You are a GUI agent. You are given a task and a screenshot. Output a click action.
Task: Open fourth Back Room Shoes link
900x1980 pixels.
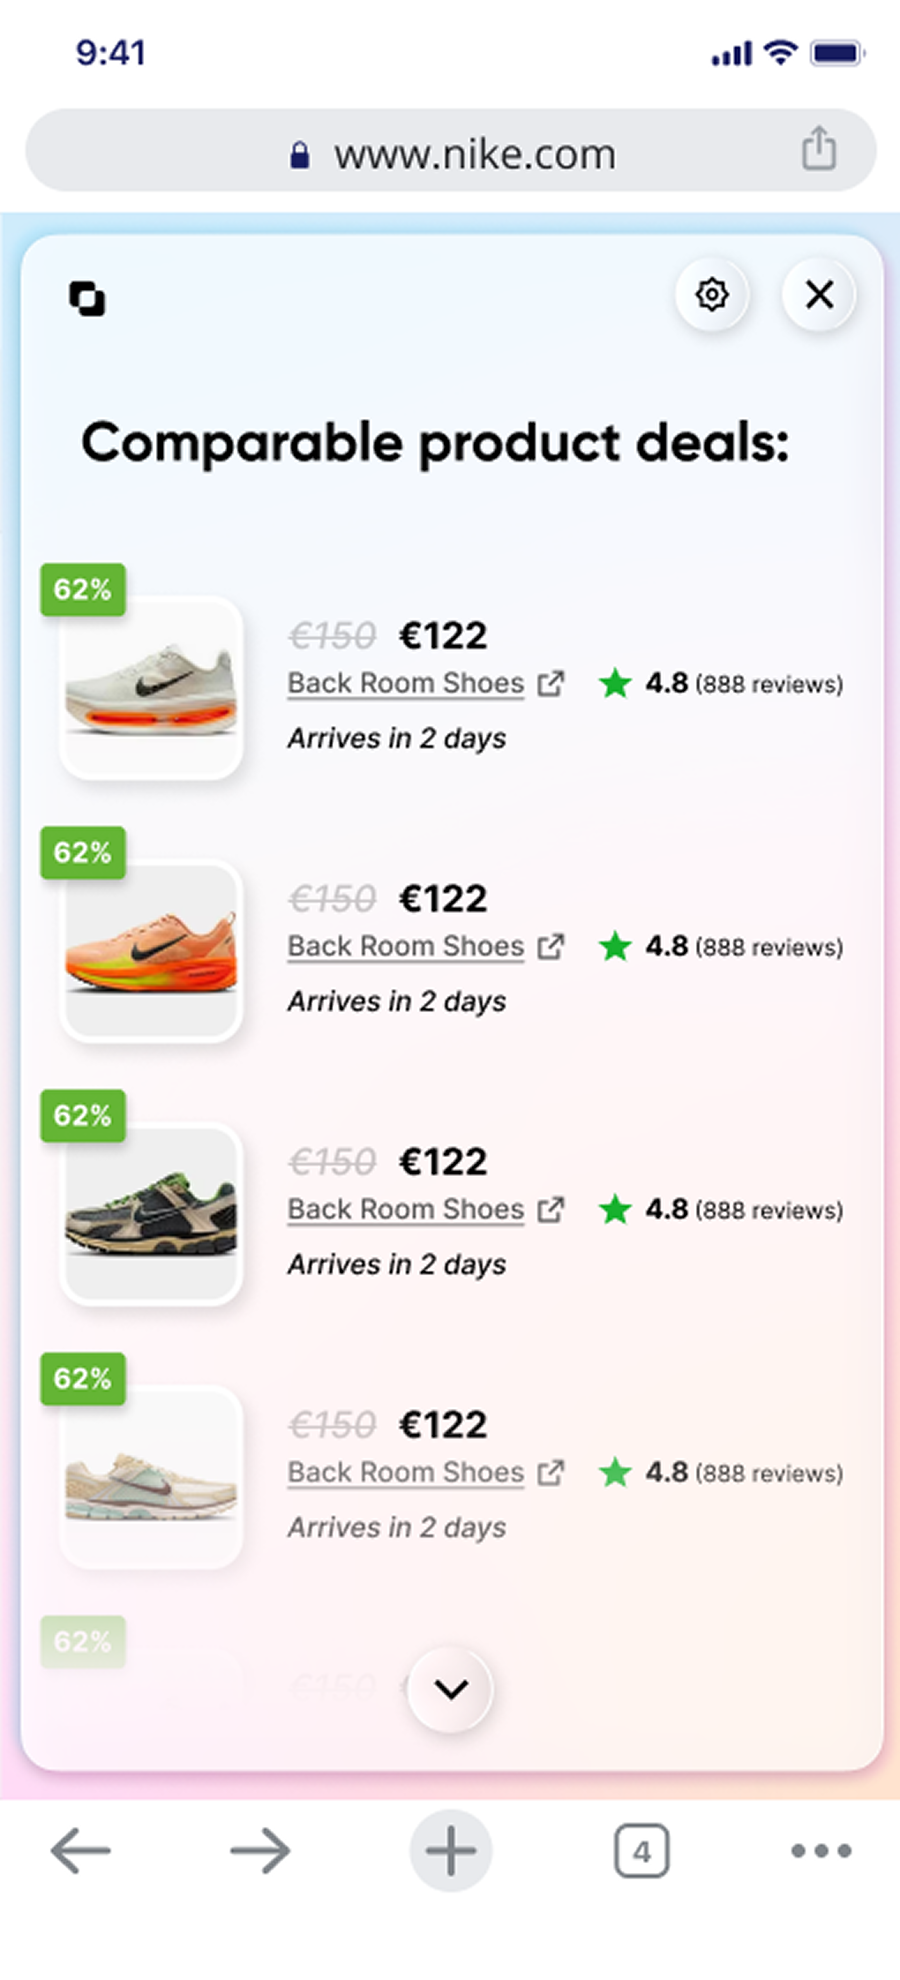tap(406, 1473)
